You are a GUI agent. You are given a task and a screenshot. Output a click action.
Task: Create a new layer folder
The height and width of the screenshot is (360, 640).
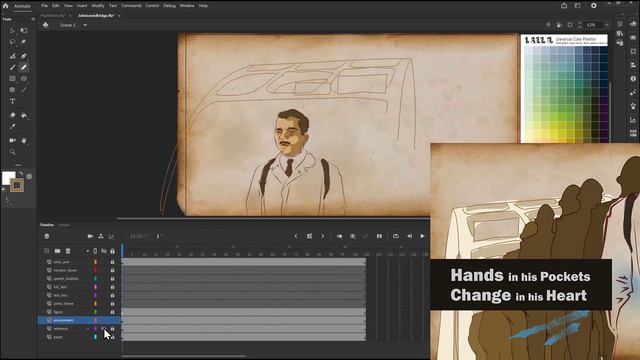(58, 251)
